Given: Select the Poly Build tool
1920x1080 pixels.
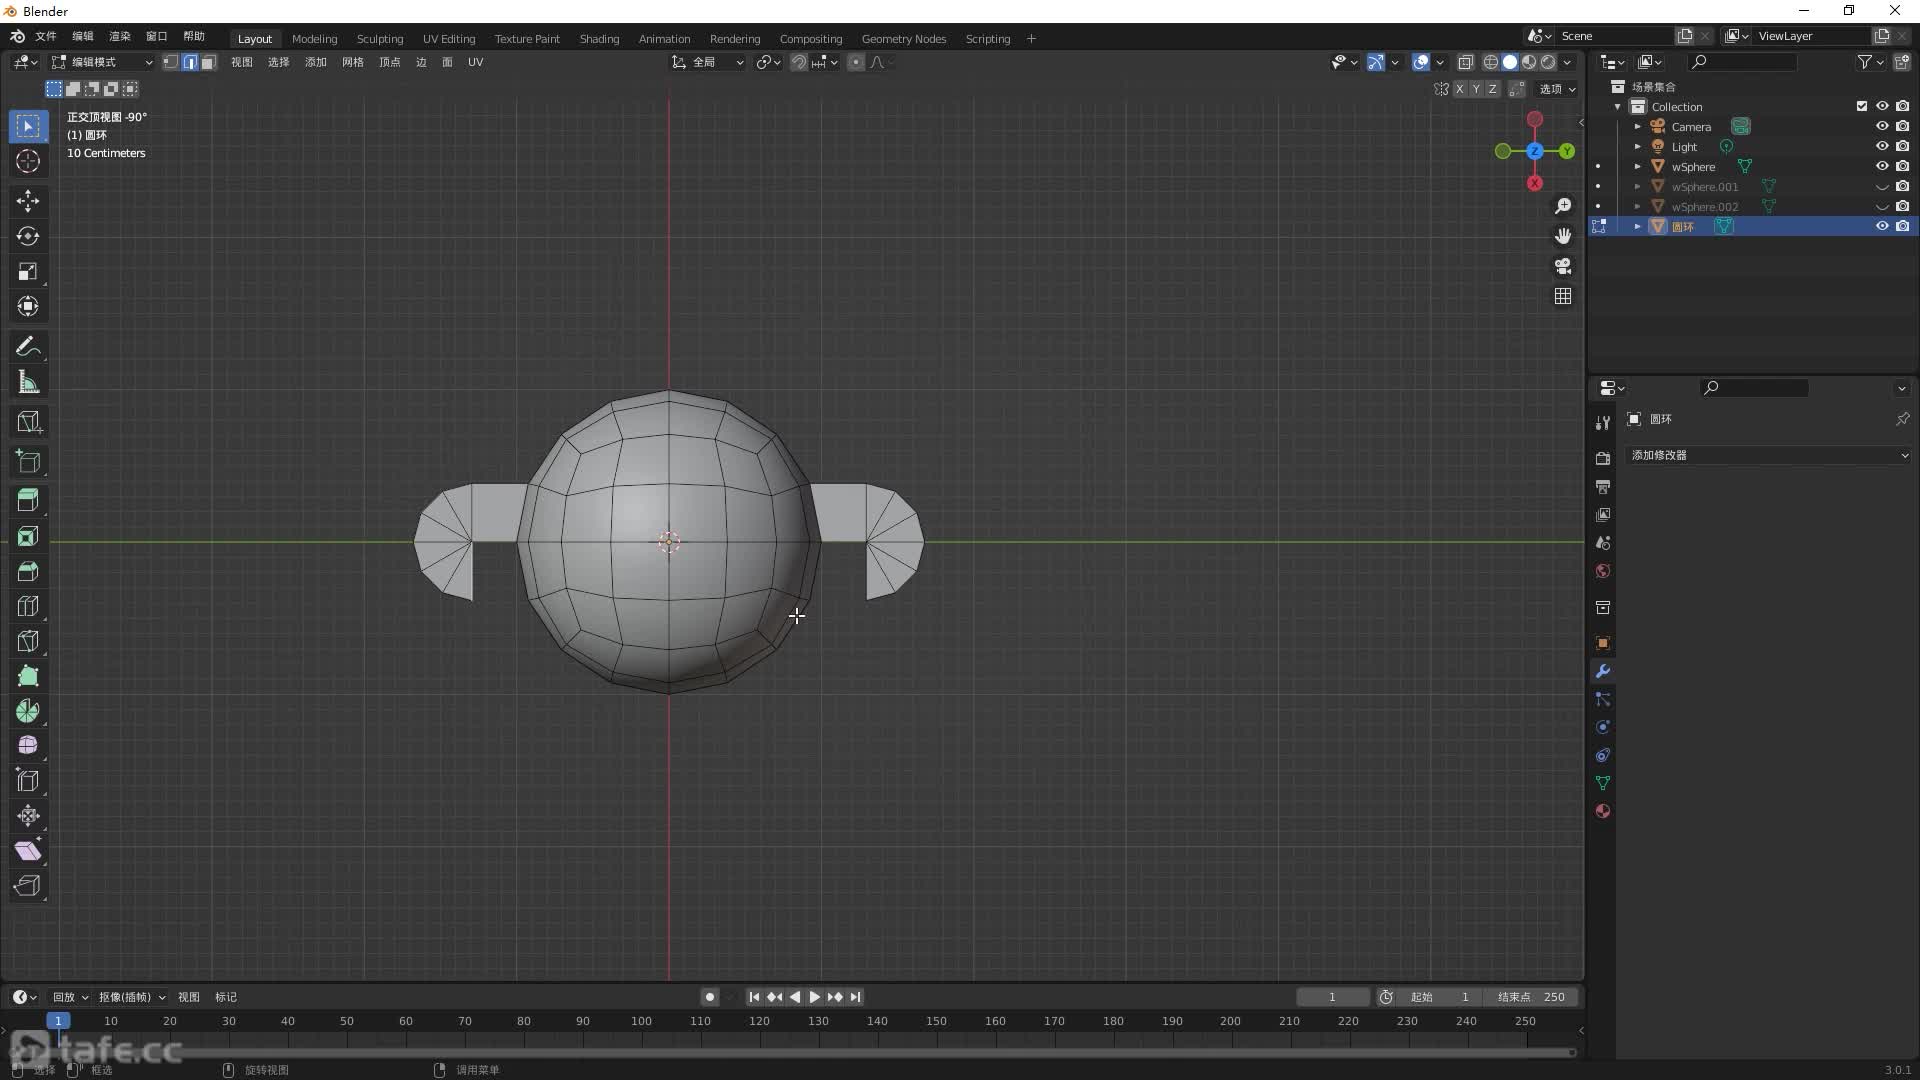Looking at the screenshot, I should (28, 676).
